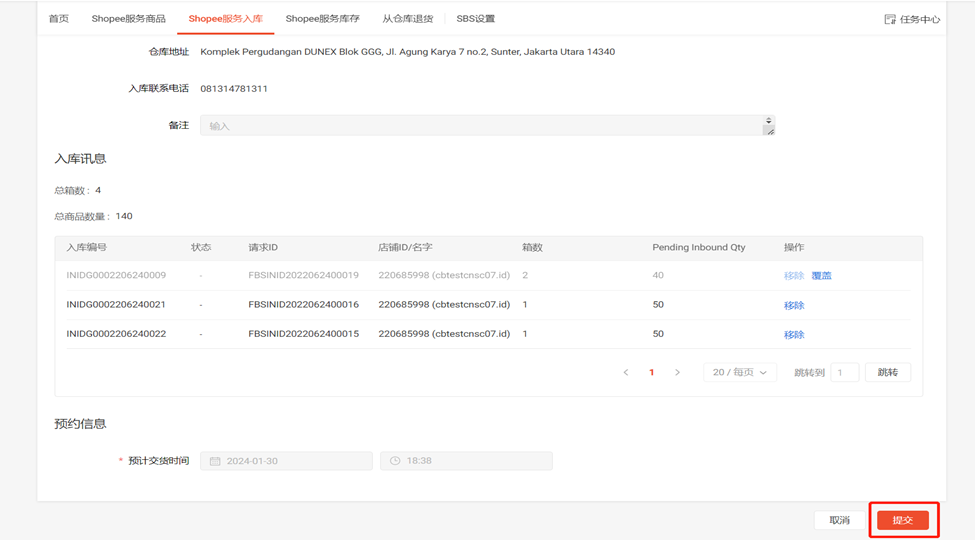
Task: Click 覆盖 link for INIDG0002206240009
Action: (x=821, y=275)
